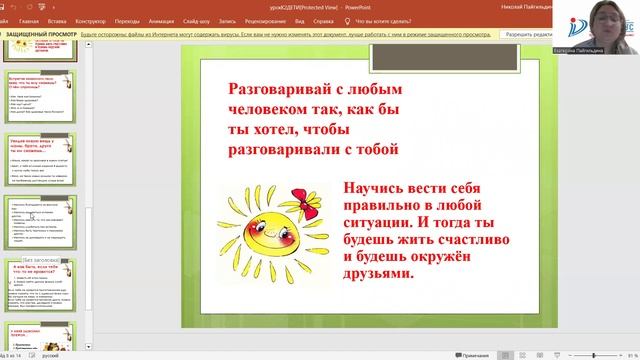Select the slide thumbnail with the bulleted 'Научись' list
640x360 pixels.
click(x=40, y=222)
